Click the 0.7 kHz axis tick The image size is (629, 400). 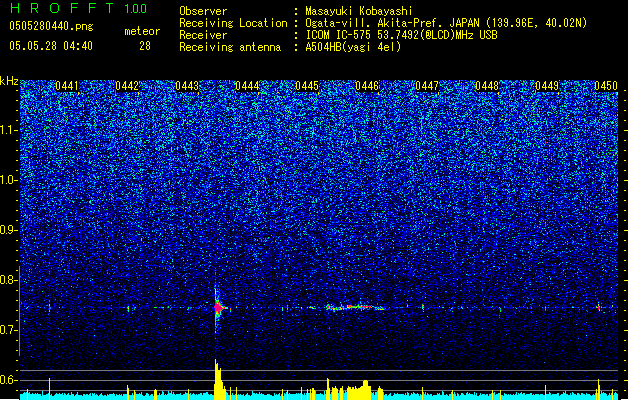(8, 330)
